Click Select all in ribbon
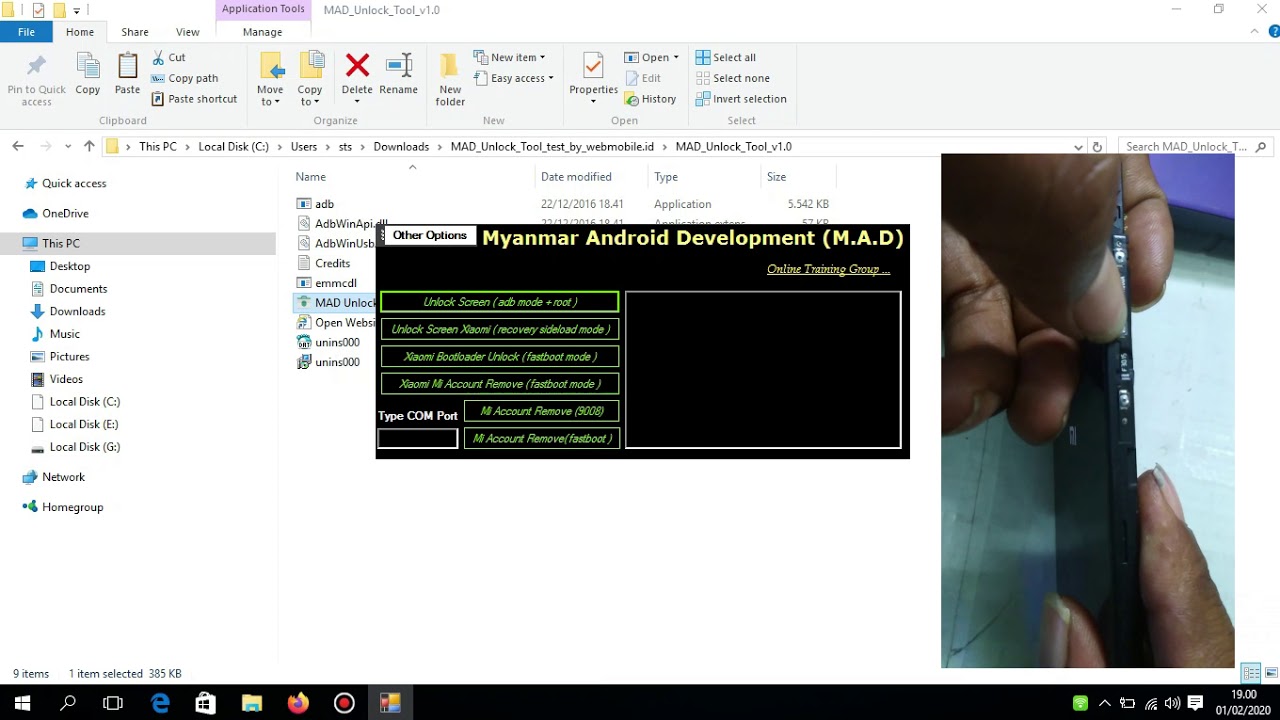 point(725,57)
